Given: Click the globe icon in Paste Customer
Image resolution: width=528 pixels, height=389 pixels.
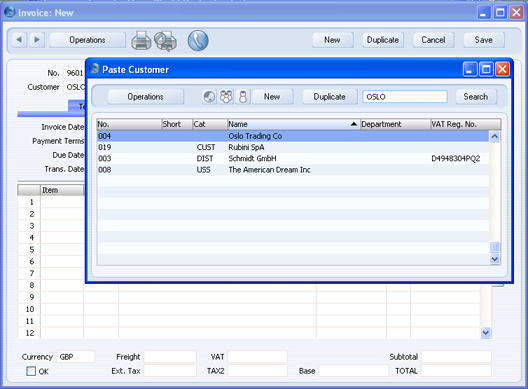Looking at the screenshot, I should [209, 97].
